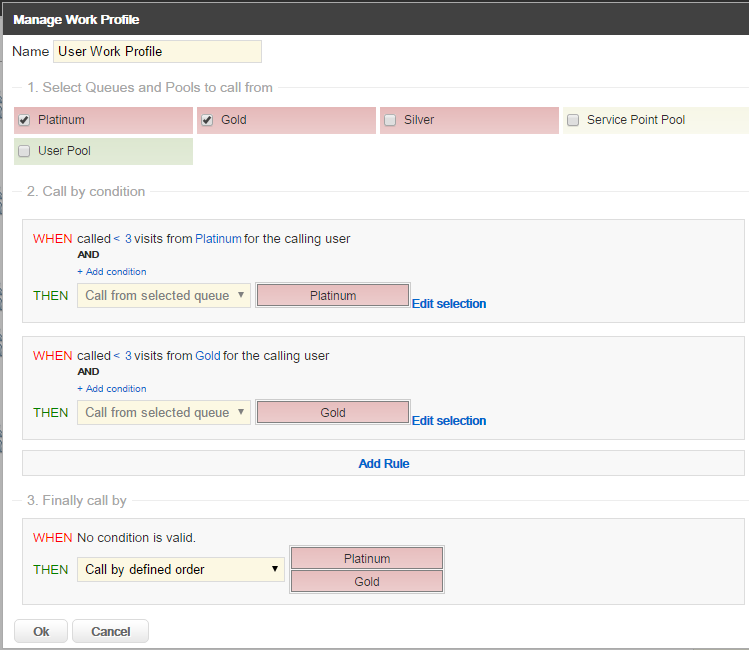Select Platinum swatch in the final order list
This screenshot has width=749, height=650.
367,558
